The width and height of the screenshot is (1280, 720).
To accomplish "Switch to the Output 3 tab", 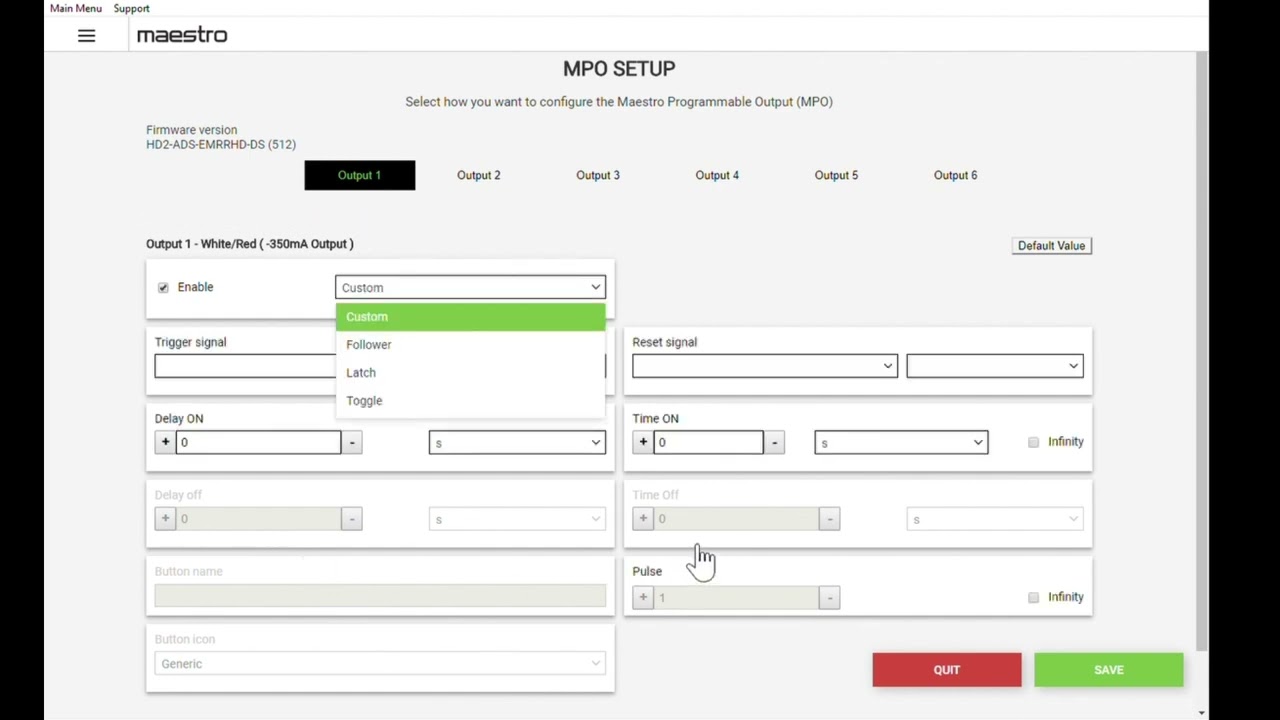I will (x=598, y=175).
